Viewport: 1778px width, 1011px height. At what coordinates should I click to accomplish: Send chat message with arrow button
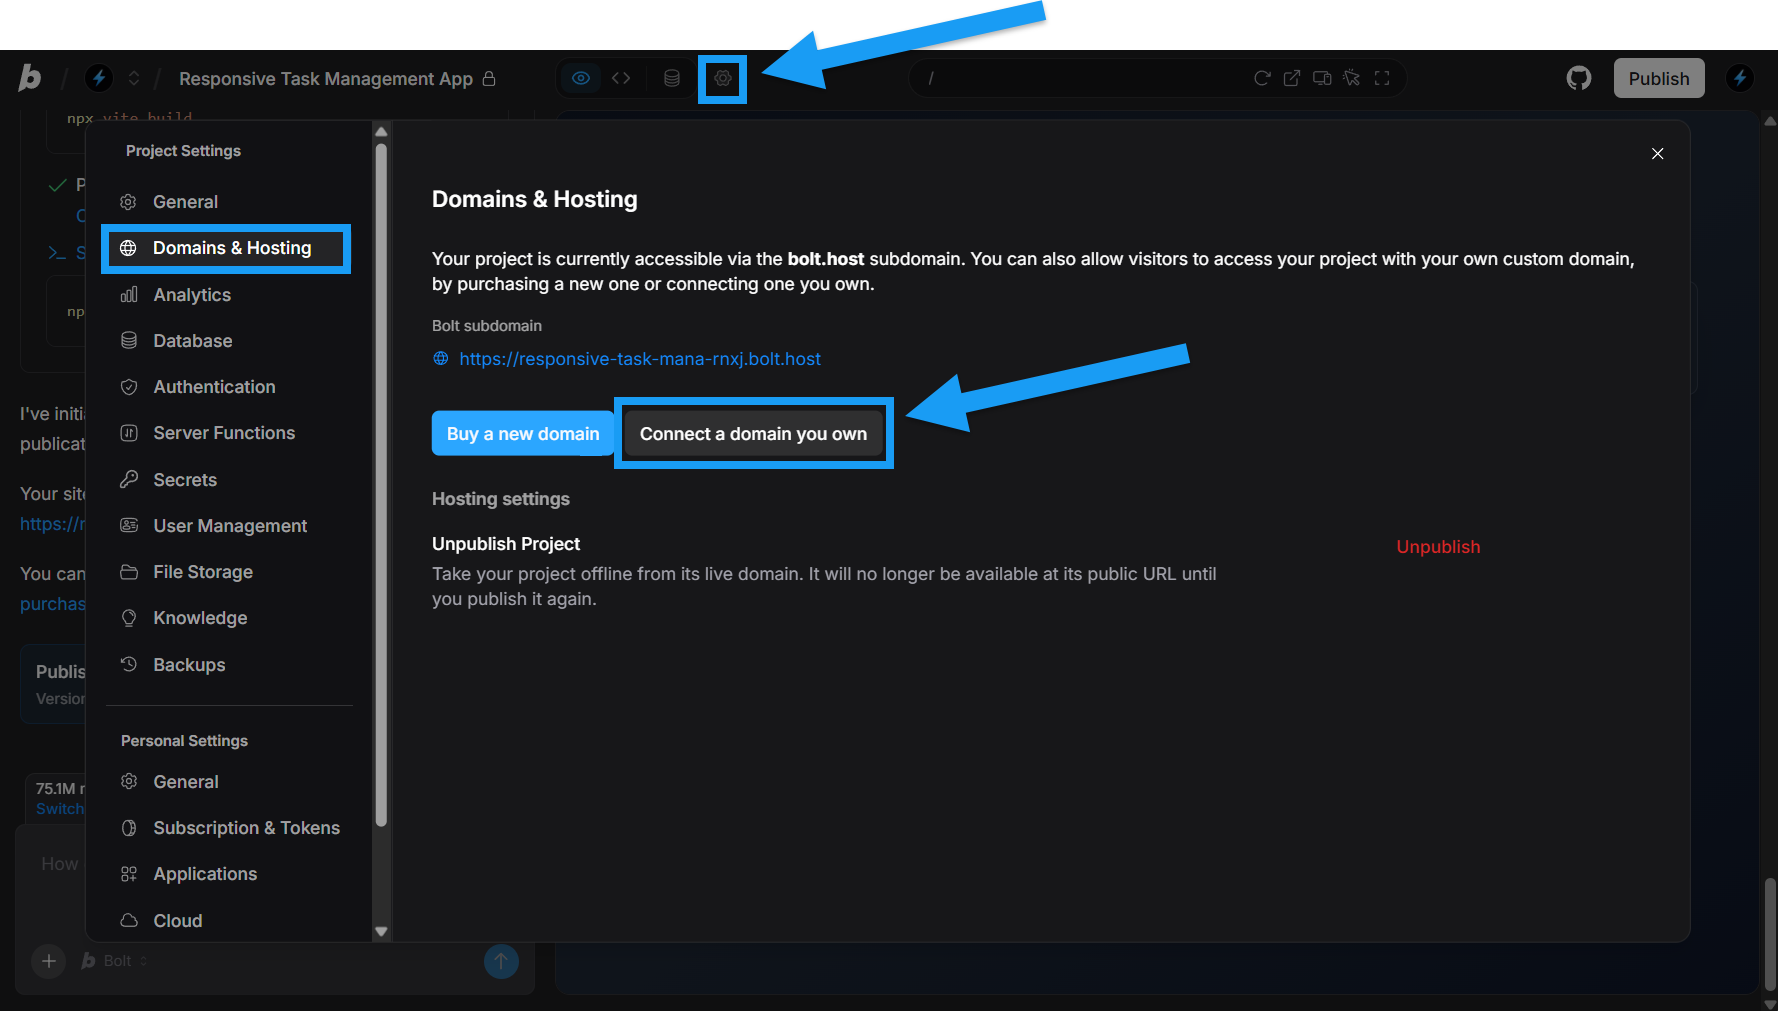(501, 961)
